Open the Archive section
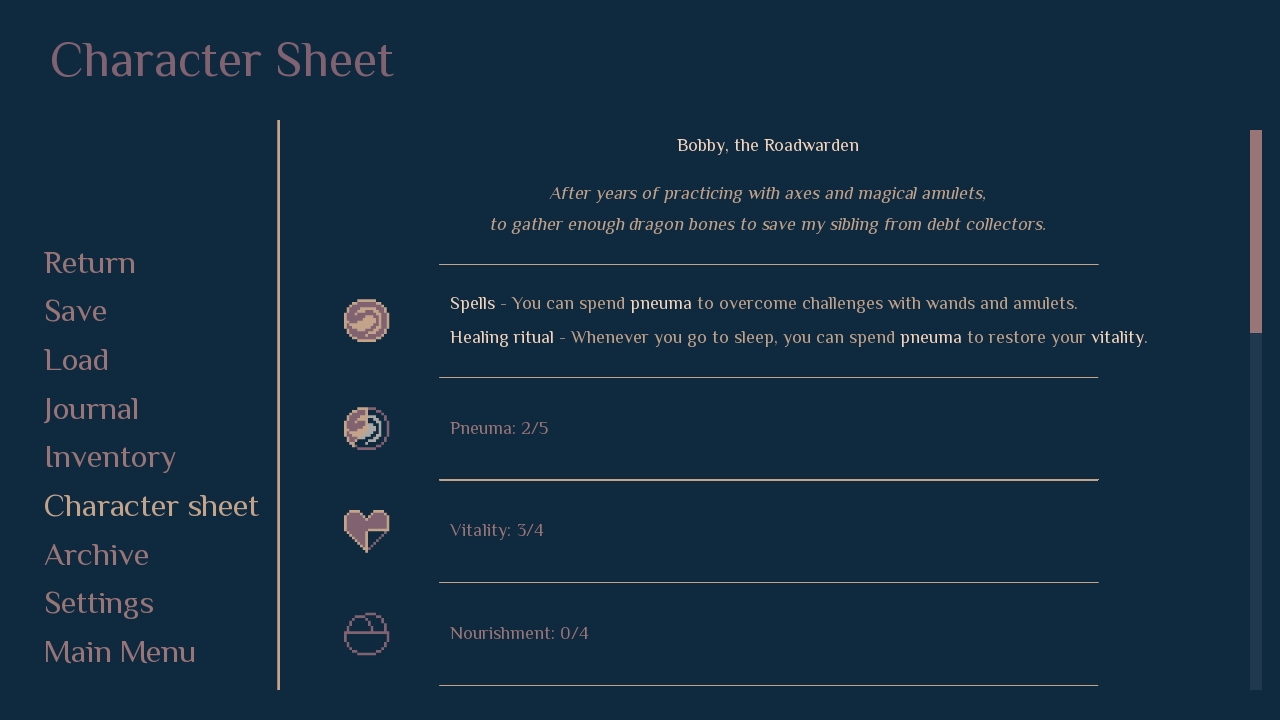 click(96, 554)
